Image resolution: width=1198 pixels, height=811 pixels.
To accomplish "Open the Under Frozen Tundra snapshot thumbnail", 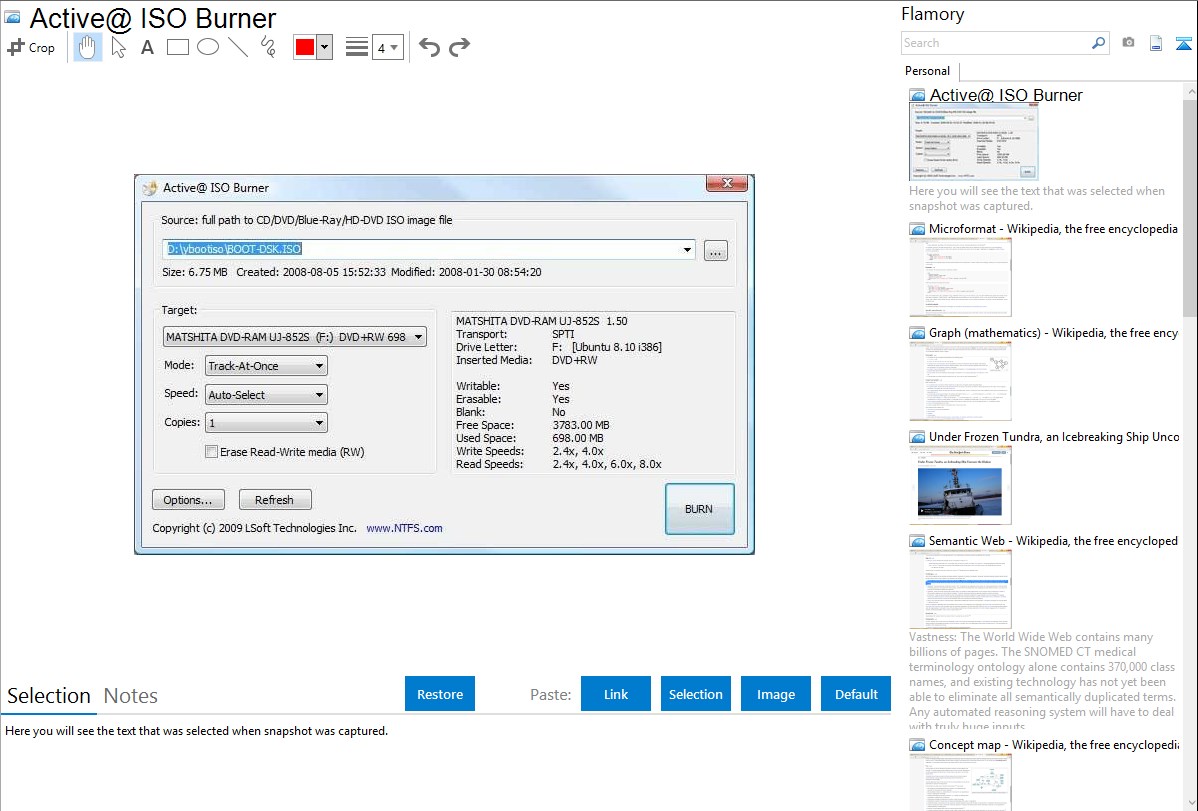I will click(x=960, y=485).
